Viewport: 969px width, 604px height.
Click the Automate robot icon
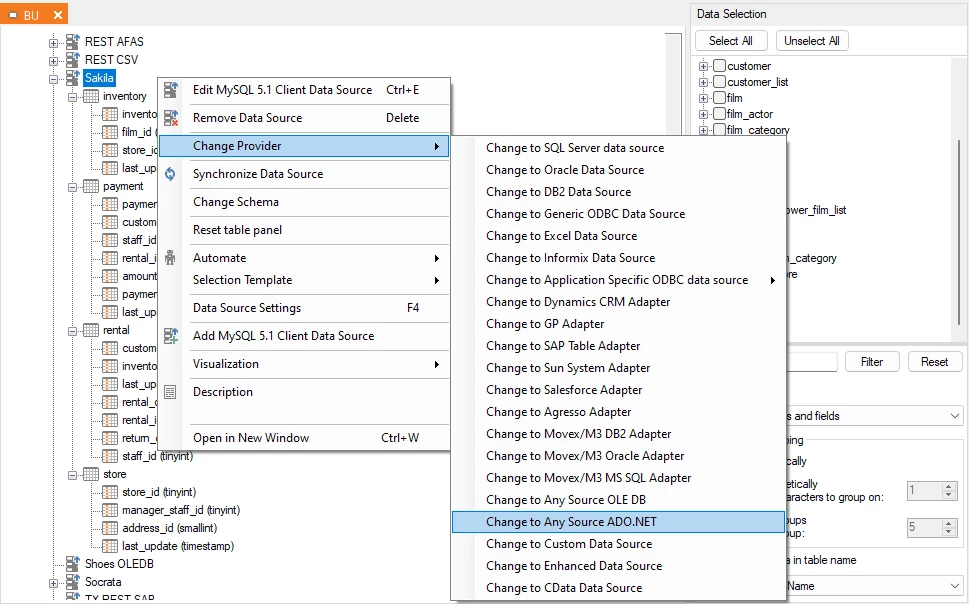click(170, 258)
